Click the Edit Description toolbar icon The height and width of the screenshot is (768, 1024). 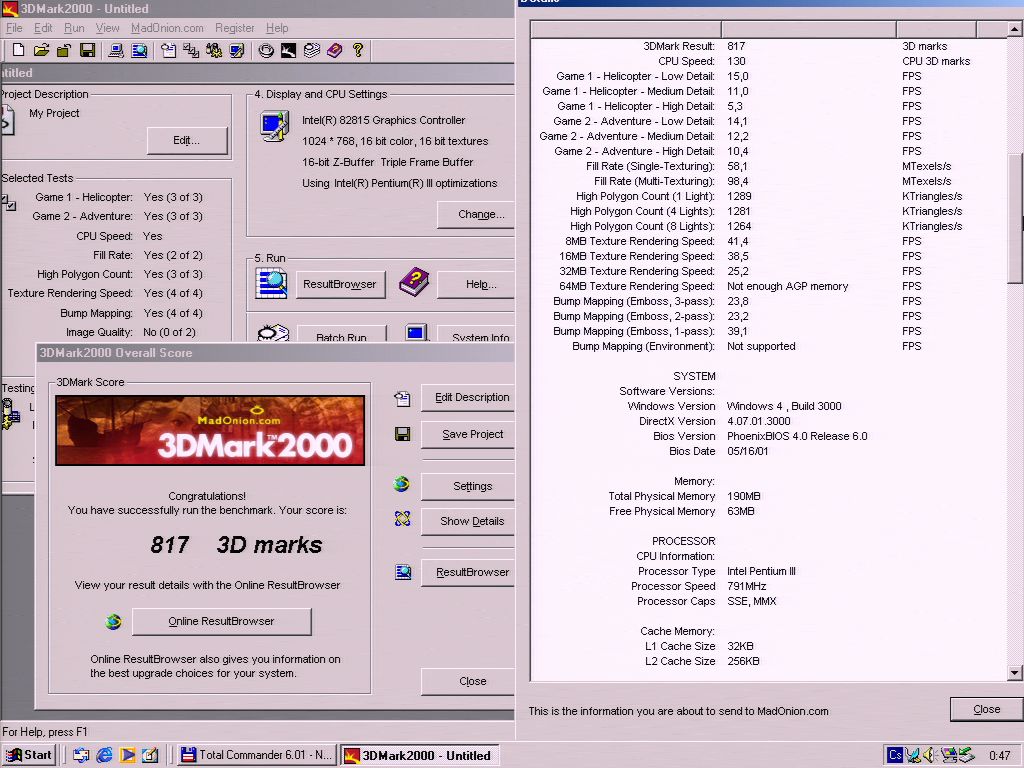point(168,50)
